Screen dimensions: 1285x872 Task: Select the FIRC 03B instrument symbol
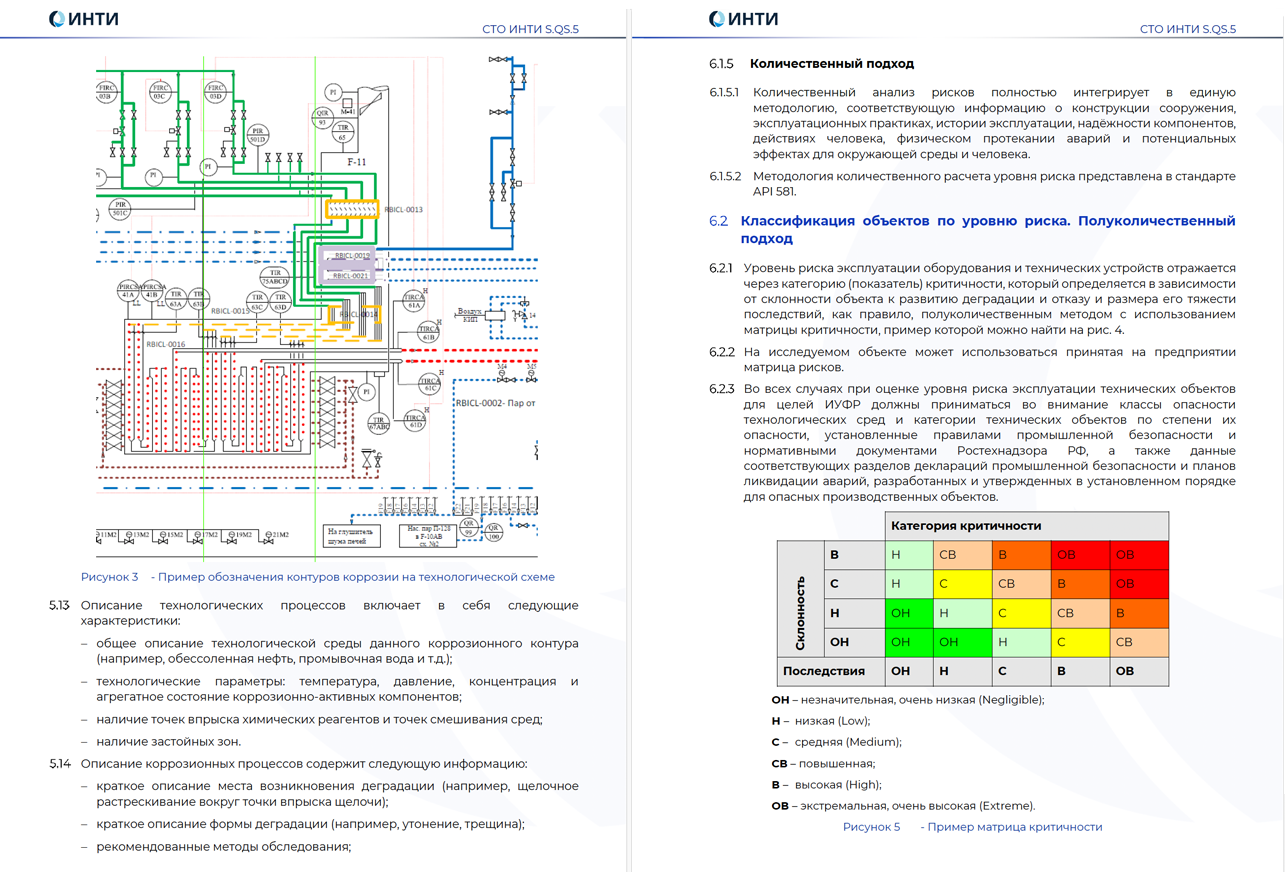(x=106, y=93)
